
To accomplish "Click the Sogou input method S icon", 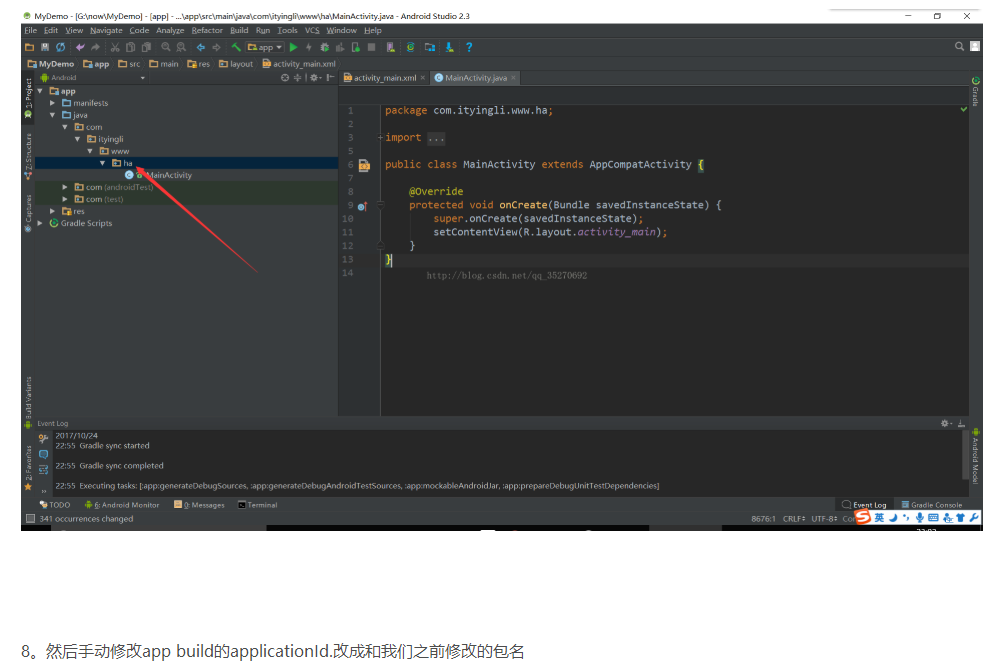I will 863,518.
